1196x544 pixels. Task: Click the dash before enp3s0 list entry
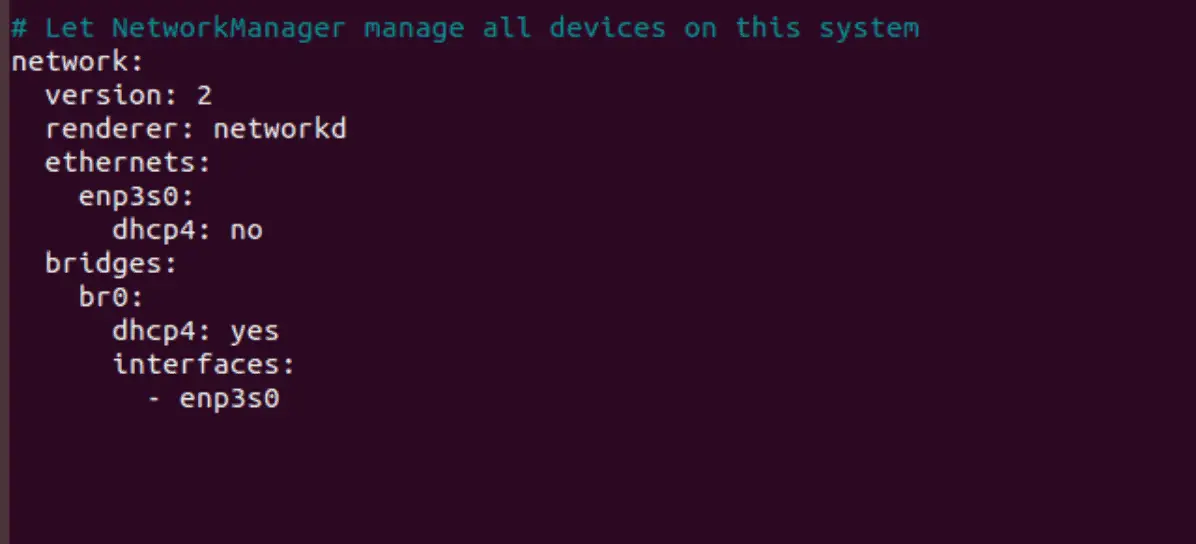coord(153,399)
